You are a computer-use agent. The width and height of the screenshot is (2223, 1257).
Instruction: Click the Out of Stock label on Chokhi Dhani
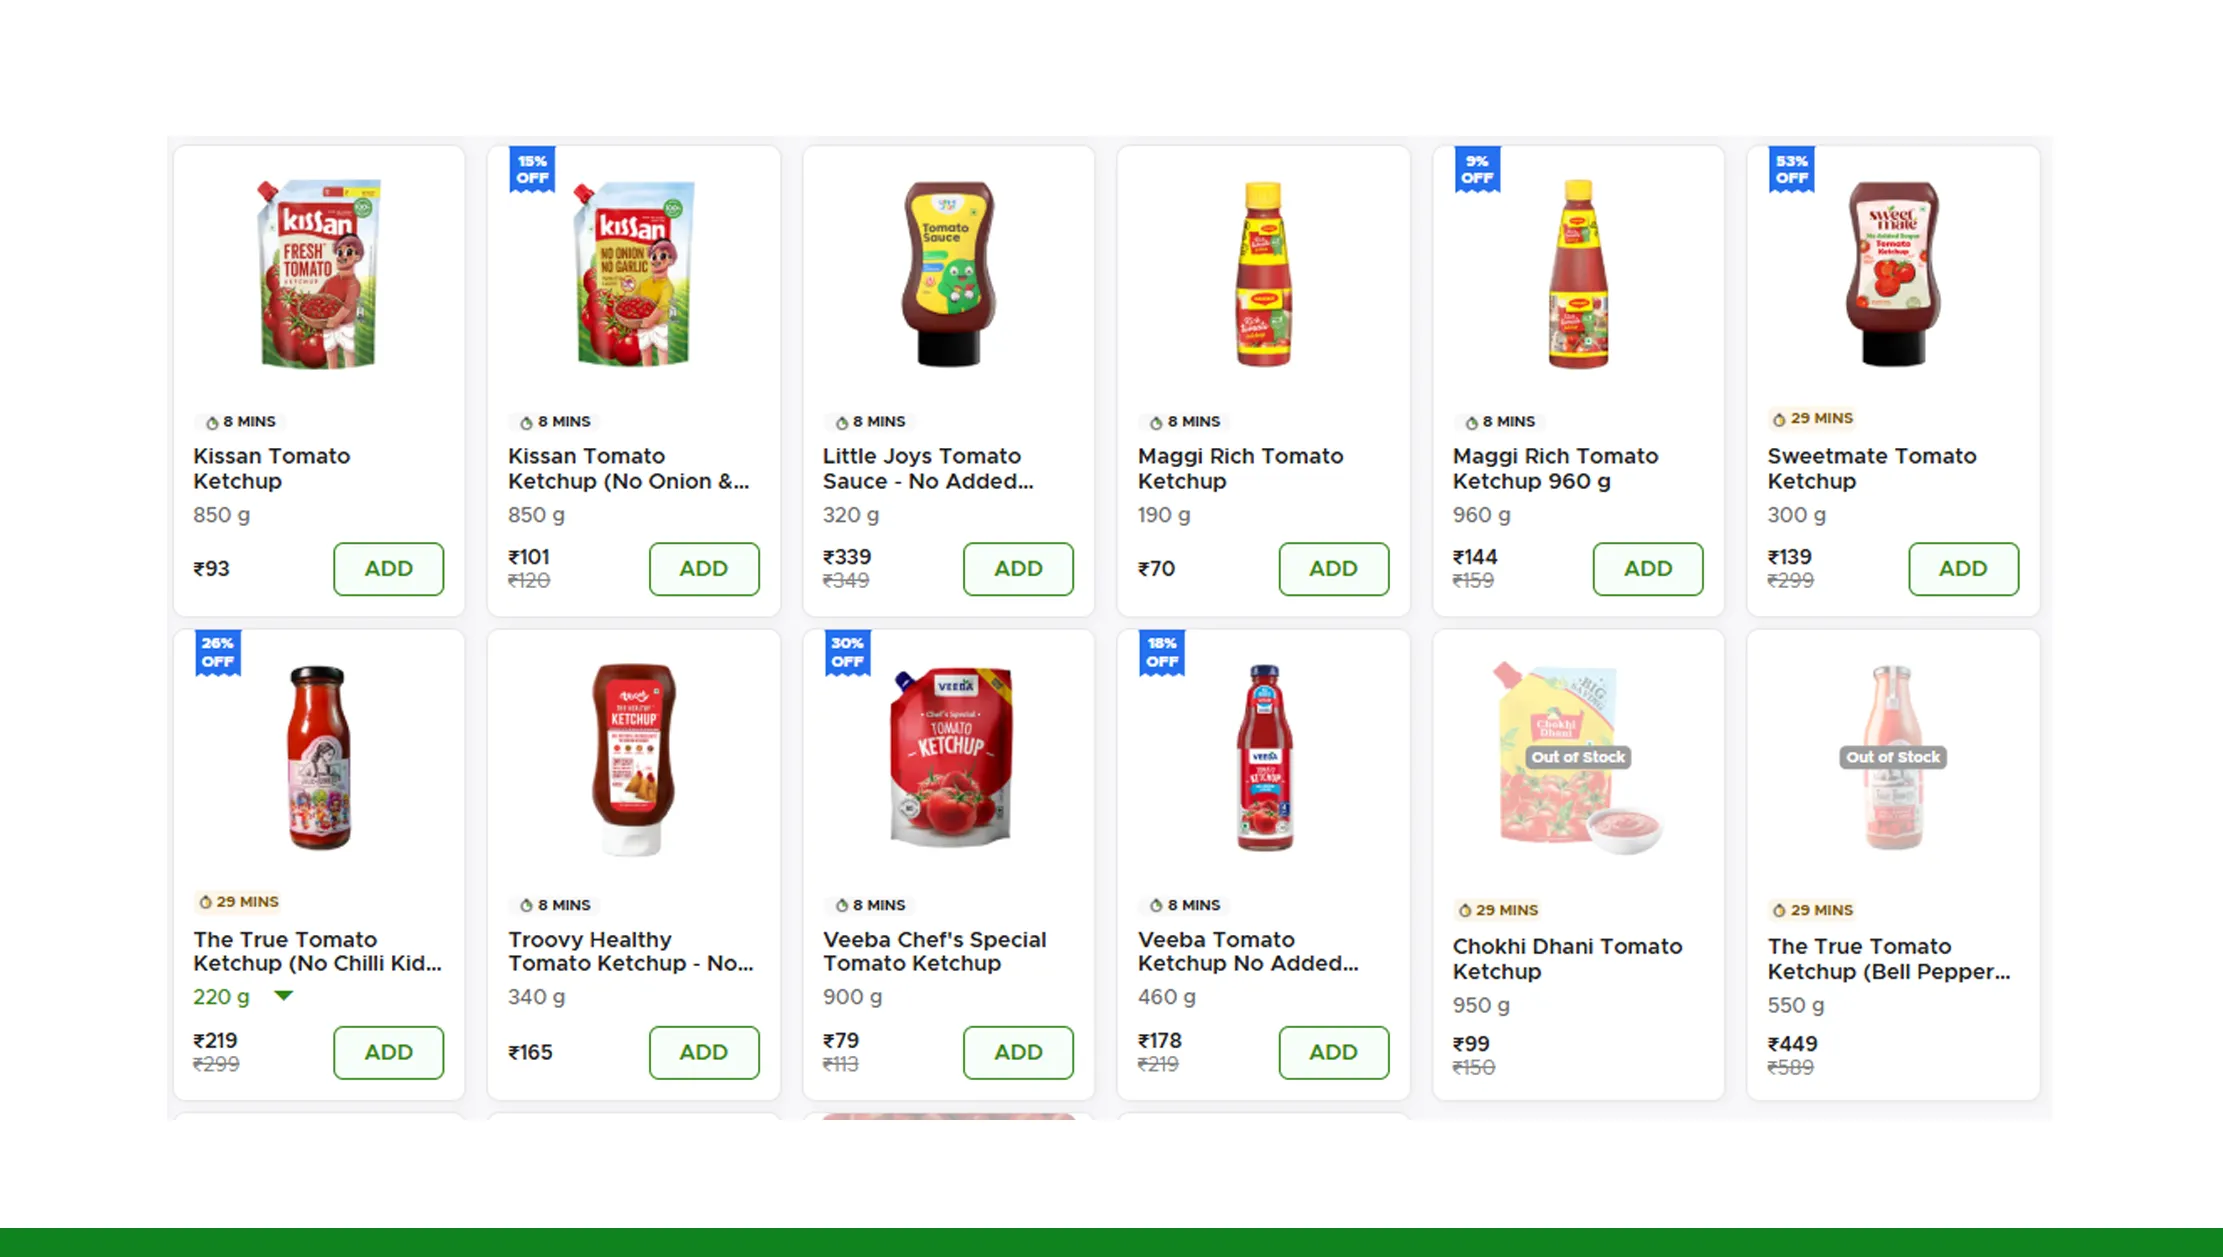point(1577,757)
